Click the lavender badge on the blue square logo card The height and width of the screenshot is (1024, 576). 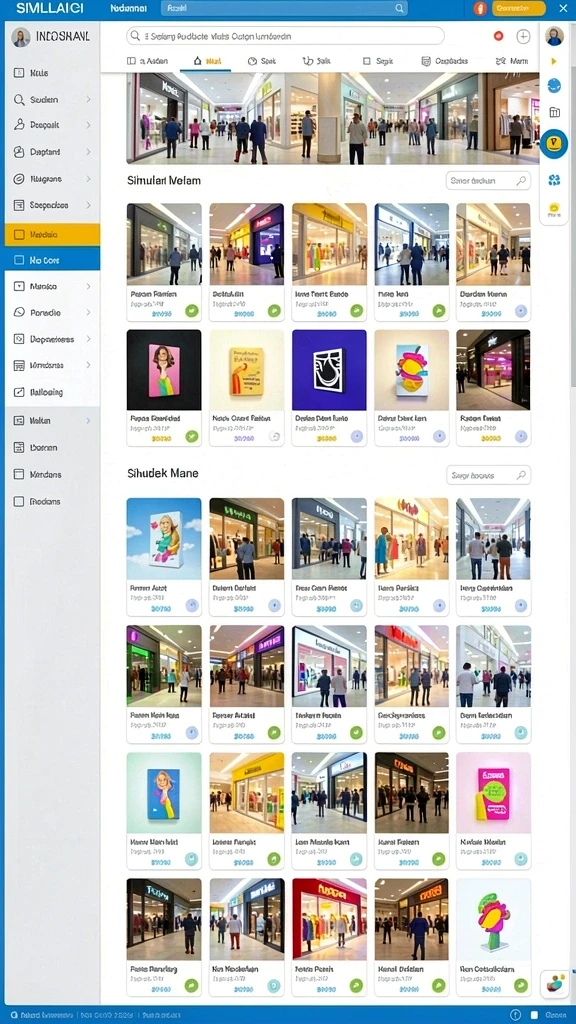tap(357, 436)
